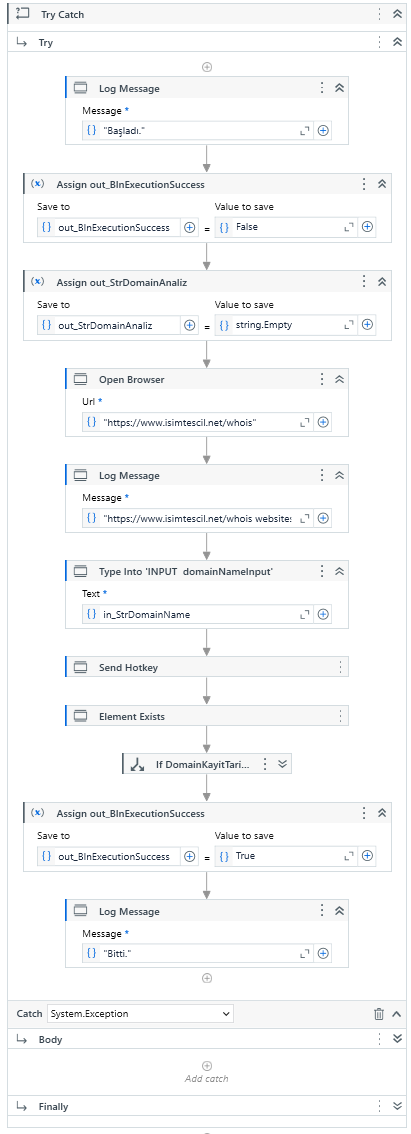Viewport: 411px width, 1134px height.
Task: Click plus button beside Open Browser Url
Action: [323, 422]
